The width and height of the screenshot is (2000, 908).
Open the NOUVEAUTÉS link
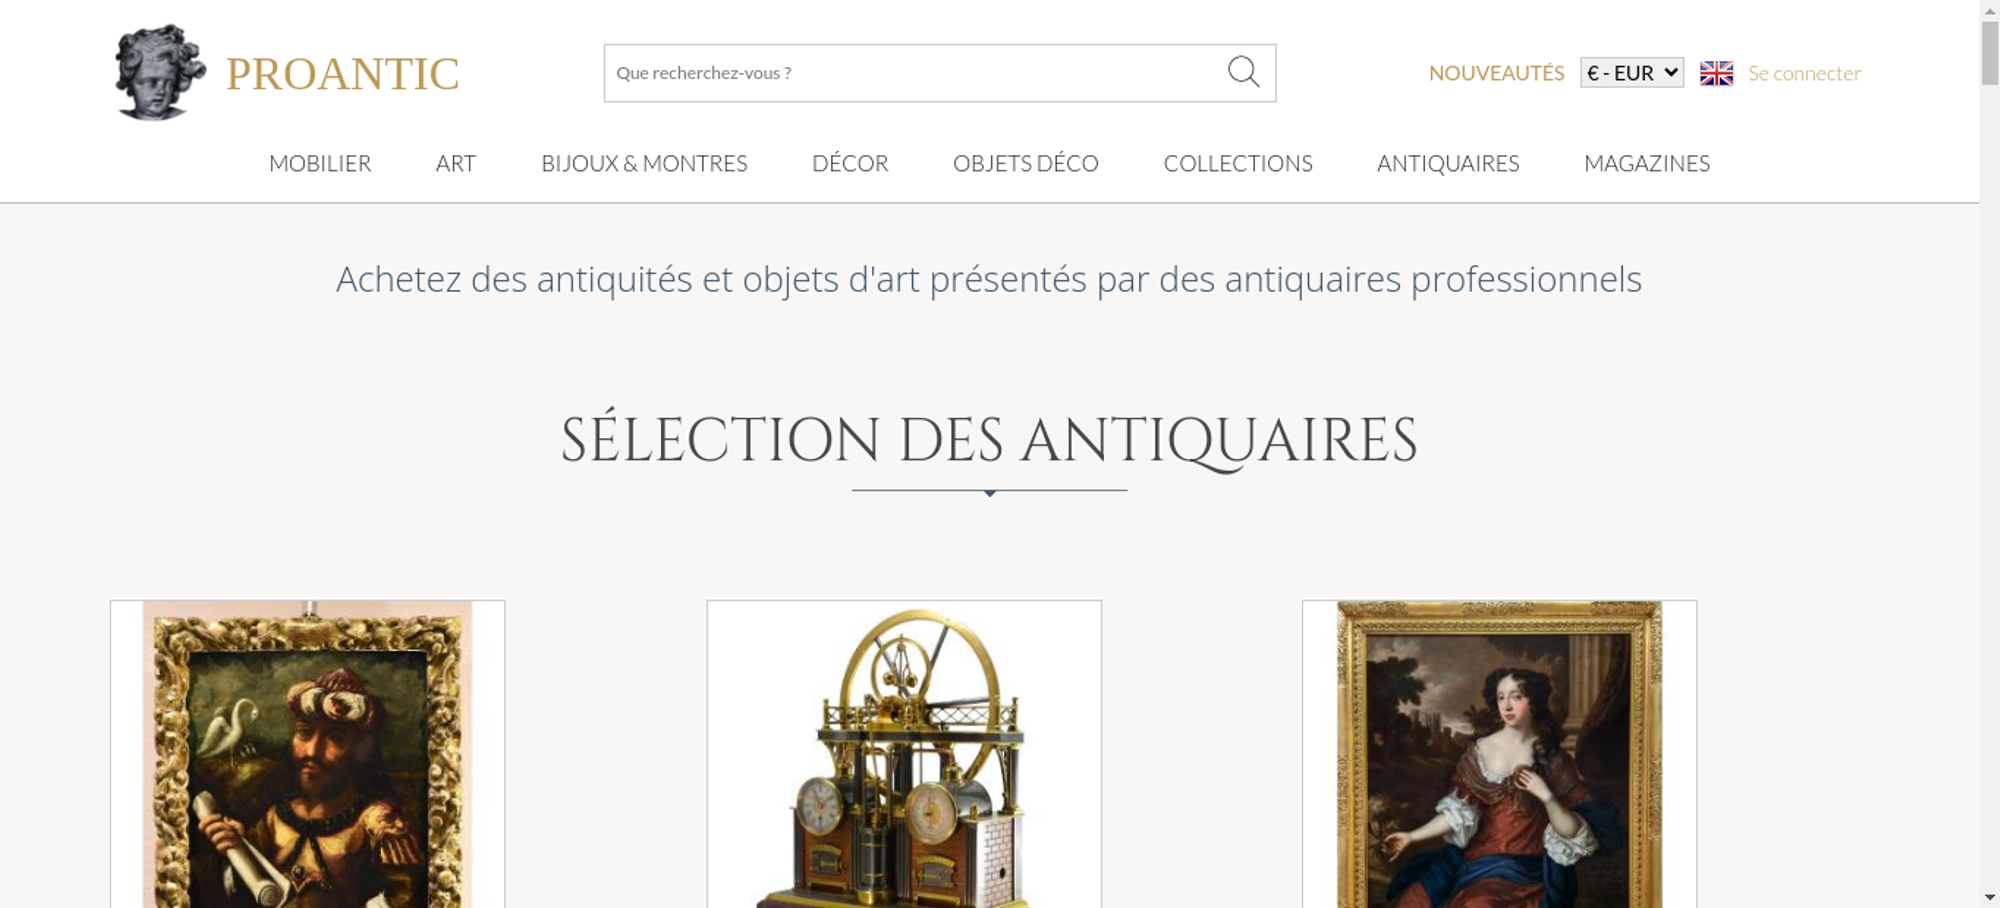[x=1496, y=73]
